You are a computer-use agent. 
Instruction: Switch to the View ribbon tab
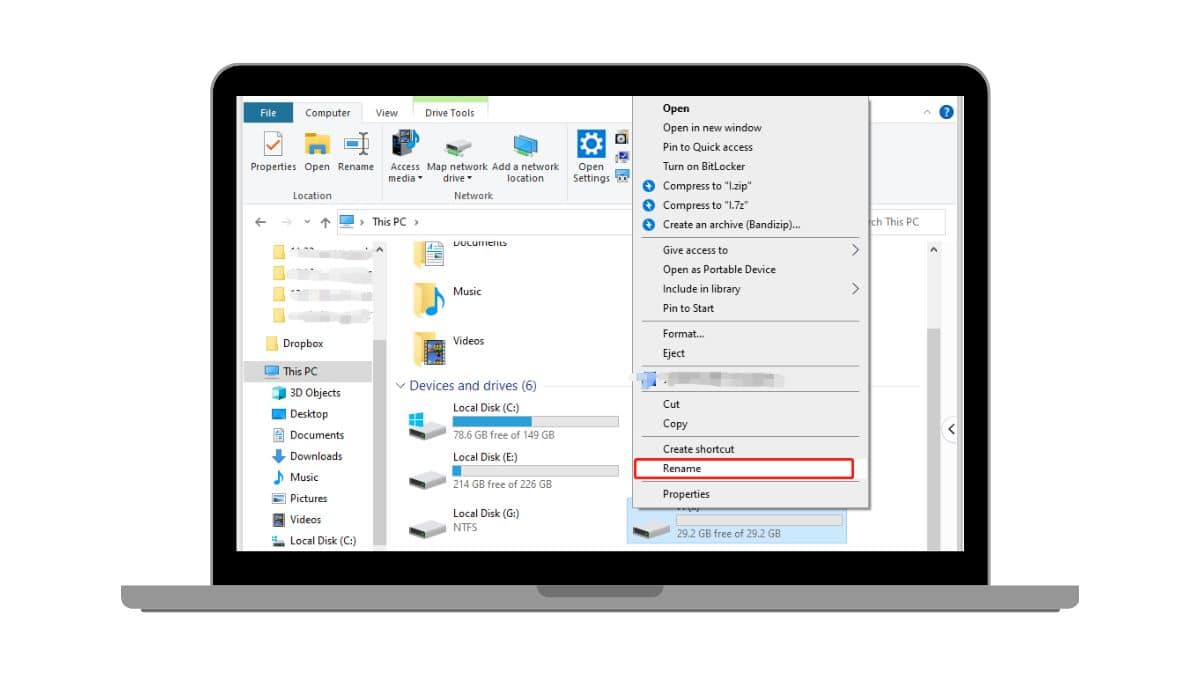386,112
